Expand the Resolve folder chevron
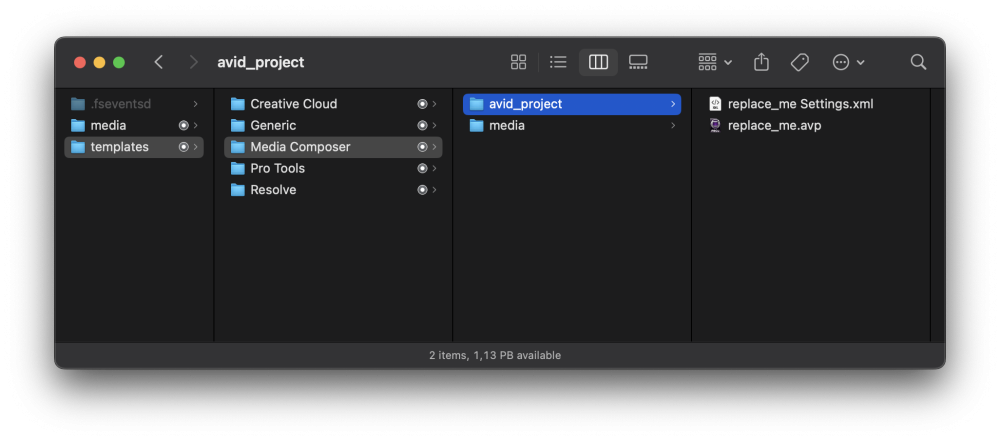 coord(435,190)
